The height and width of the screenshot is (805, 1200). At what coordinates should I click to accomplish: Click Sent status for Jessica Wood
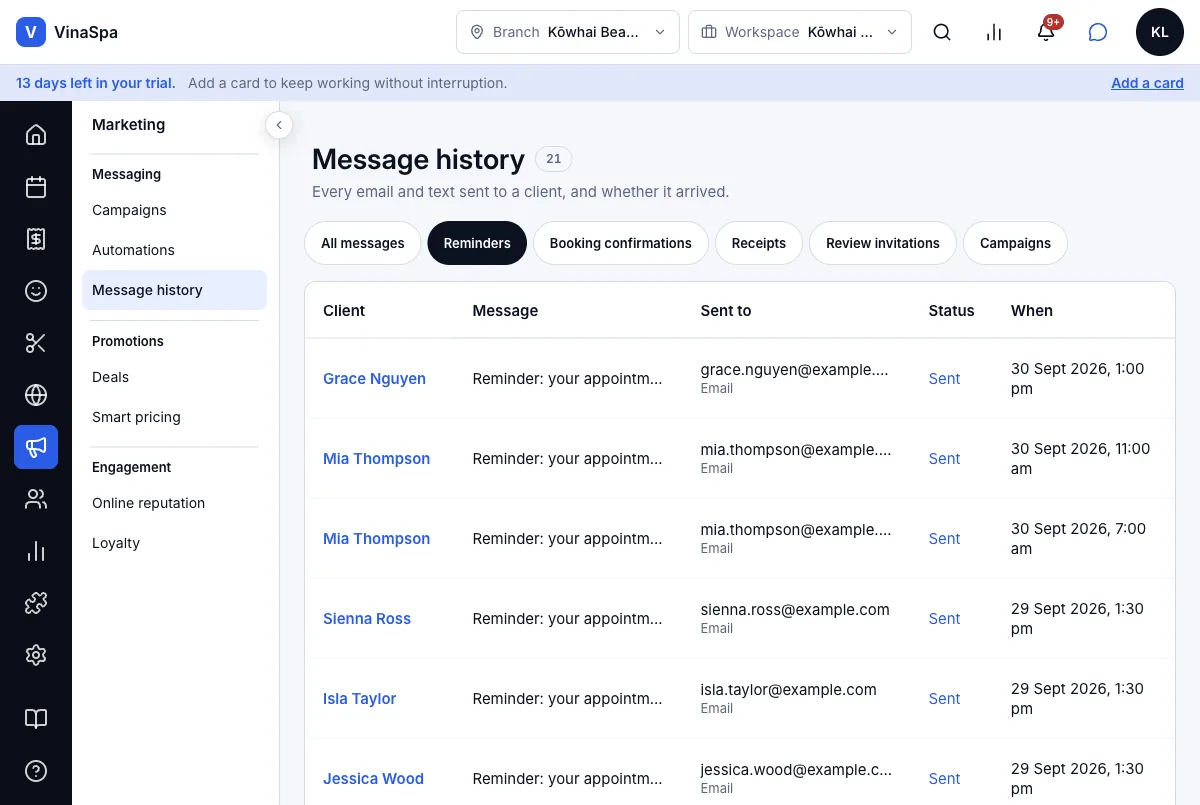tap(944, 778)
